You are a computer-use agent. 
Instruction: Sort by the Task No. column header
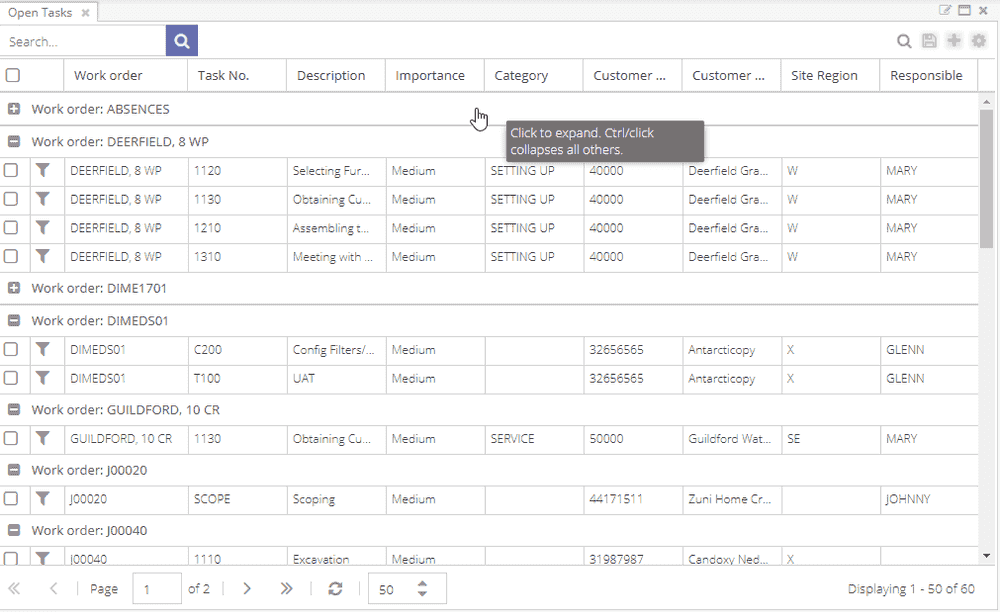[x=237, y=75]
